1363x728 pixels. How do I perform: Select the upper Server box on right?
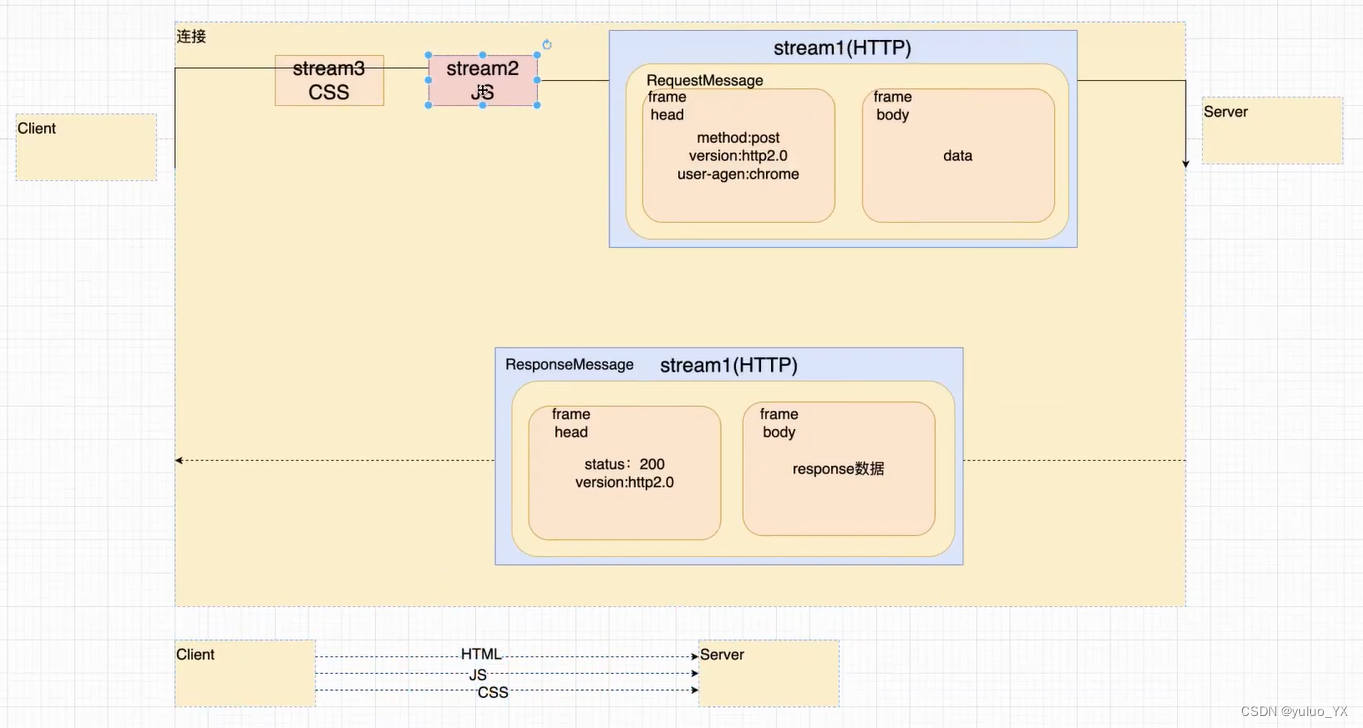click(x=1272, y=130)
